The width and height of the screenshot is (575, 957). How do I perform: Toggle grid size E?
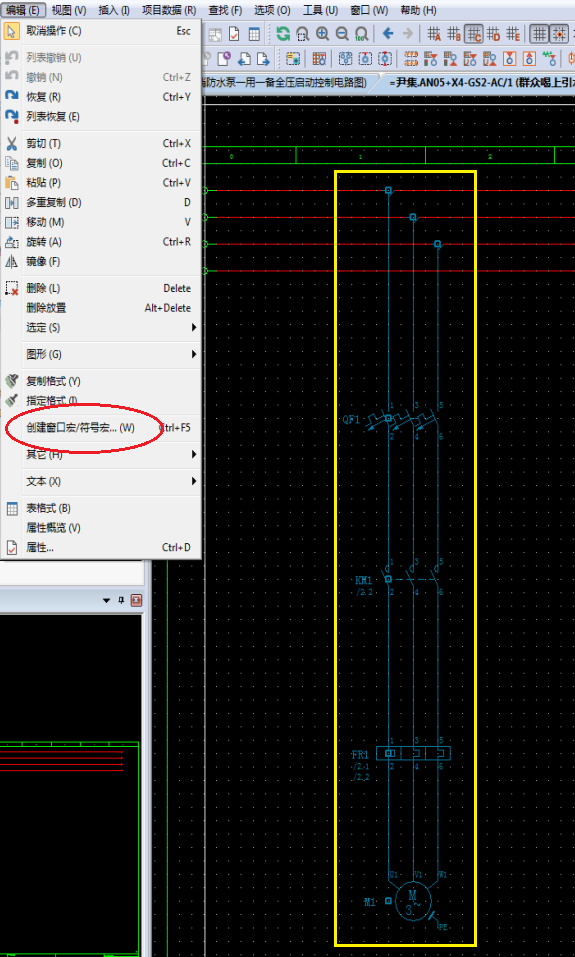point(513,34)
